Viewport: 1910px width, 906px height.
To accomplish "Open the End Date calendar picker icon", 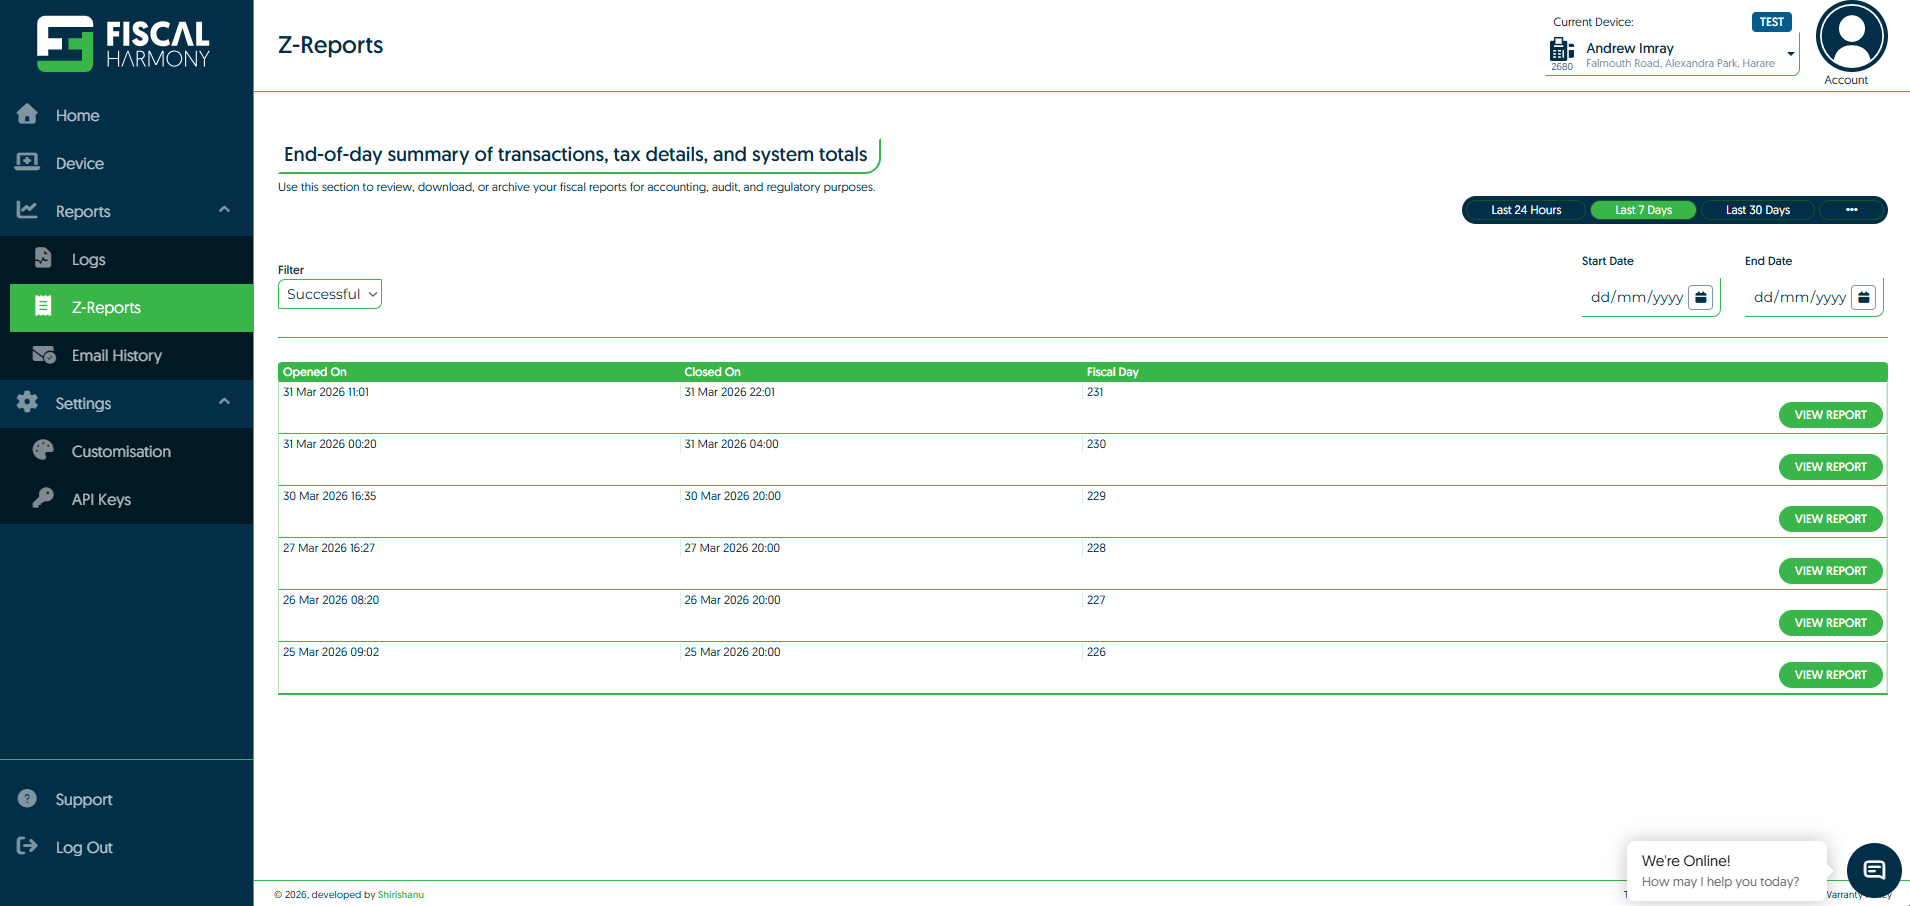I will pos(1863,297).
